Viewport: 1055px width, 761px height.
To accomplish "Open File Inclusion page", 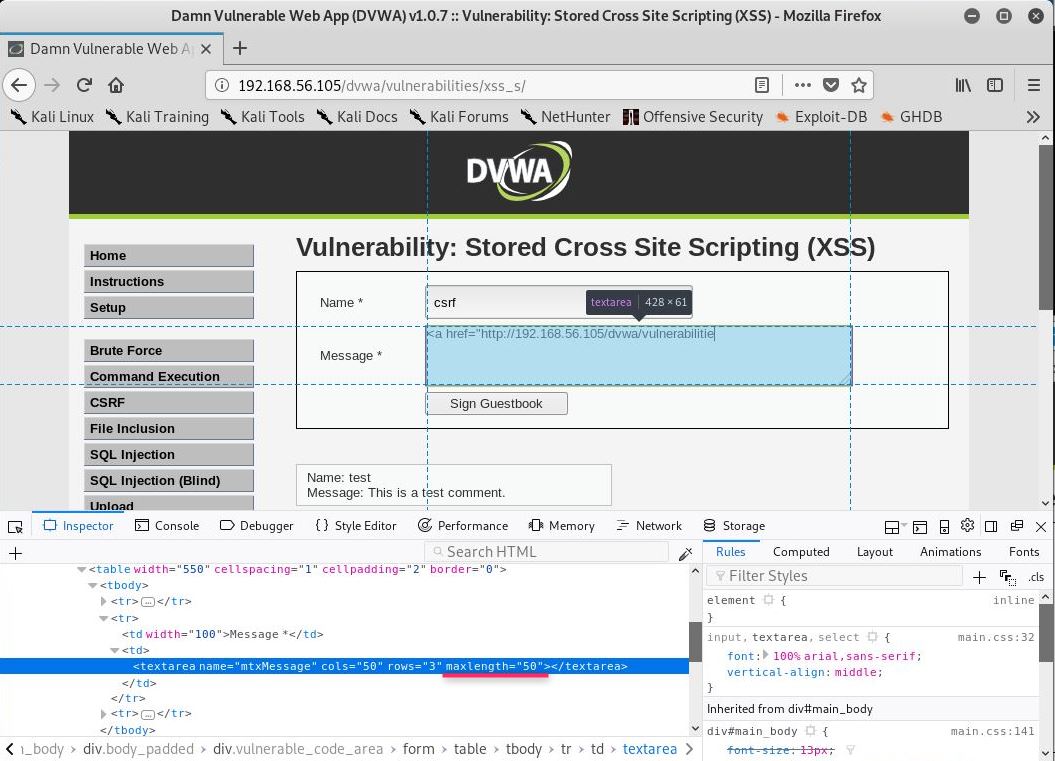I will [169, 429].
